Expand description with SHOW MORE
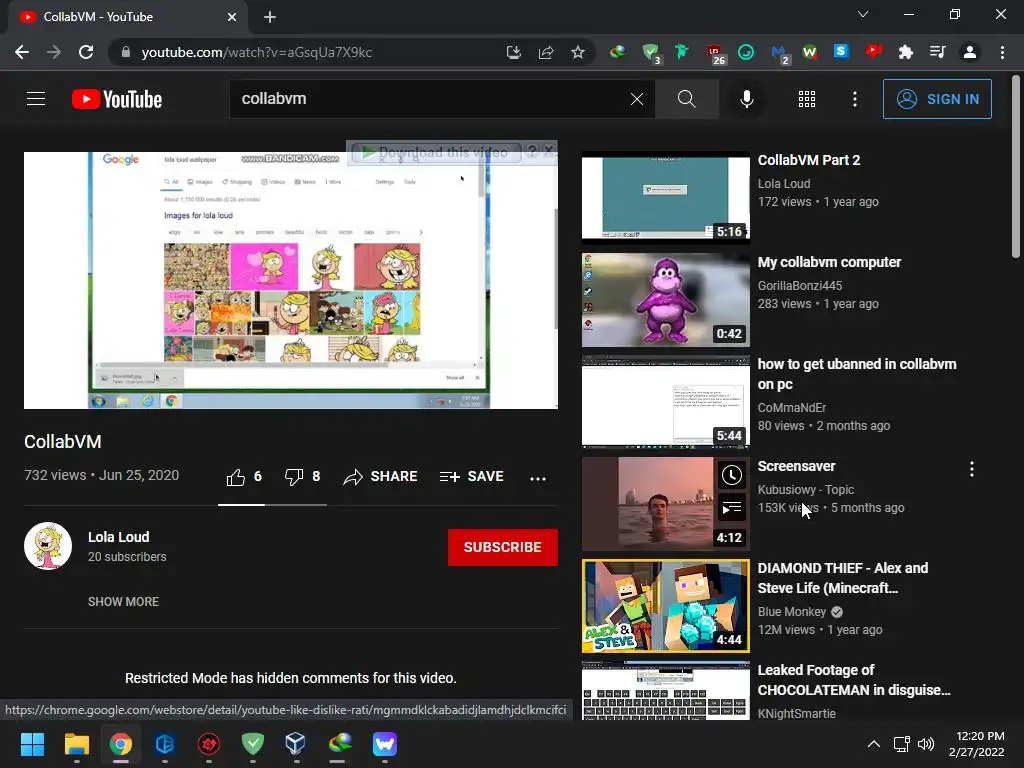Viewport: 1024px width, 768px height. coord(123,601)
